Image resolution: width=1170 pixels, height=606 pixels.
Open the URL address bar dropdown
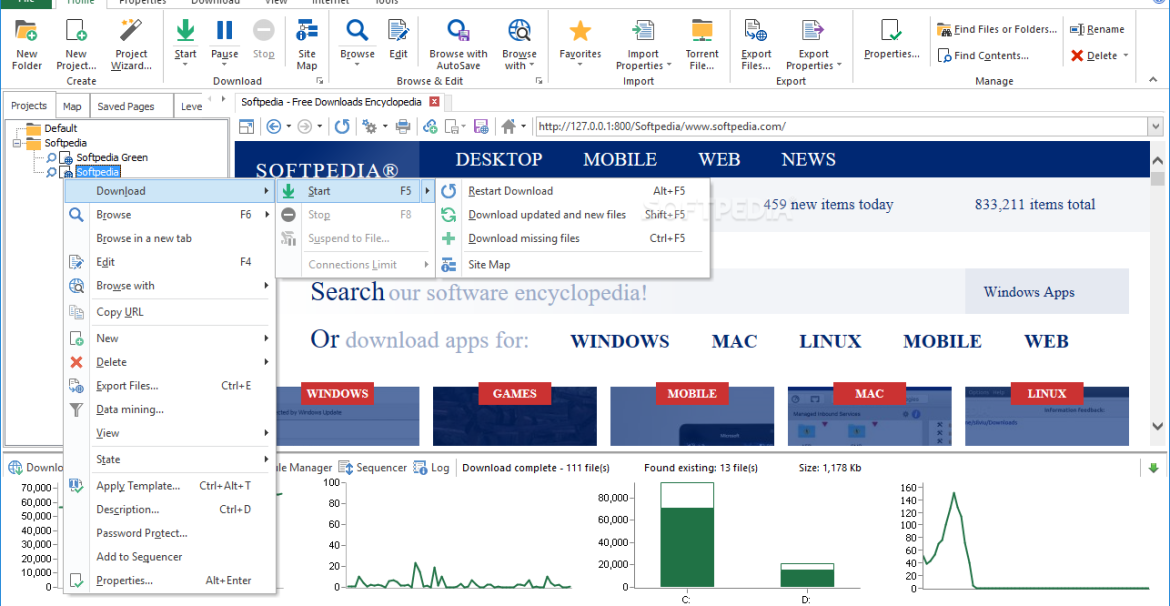tap(1156, 127)
